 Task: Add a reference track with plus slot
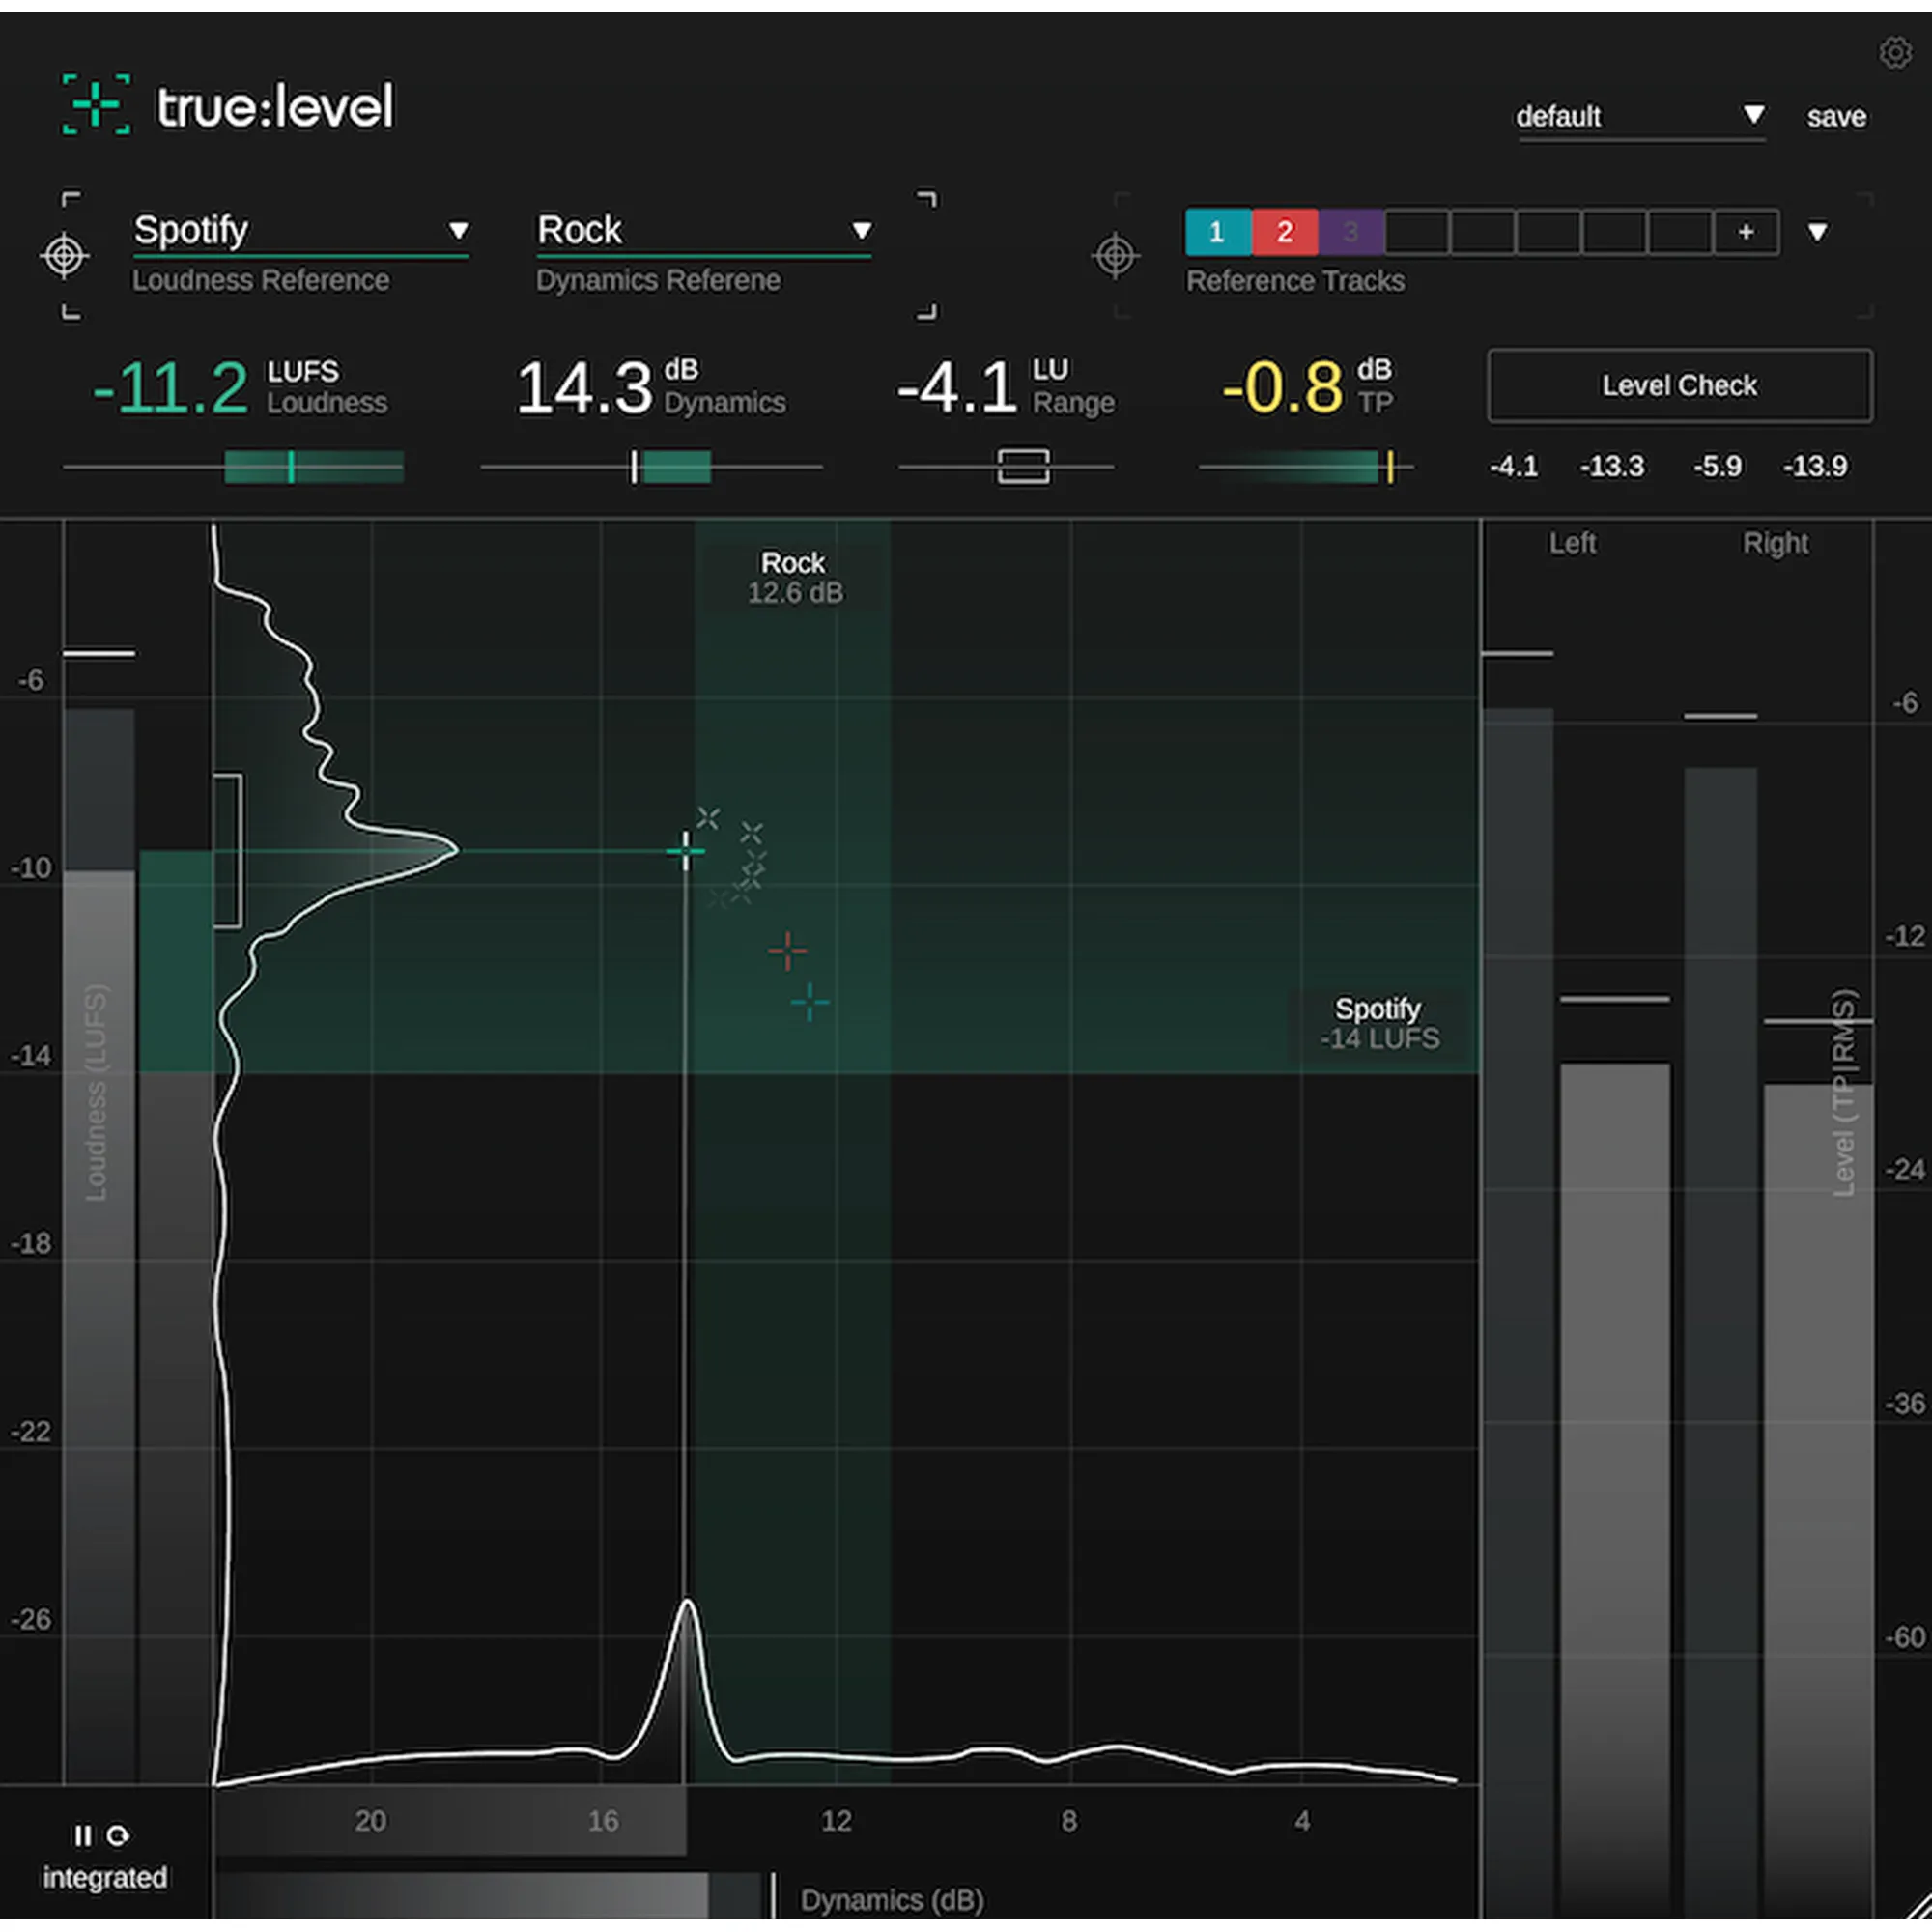pos(1745,233)
